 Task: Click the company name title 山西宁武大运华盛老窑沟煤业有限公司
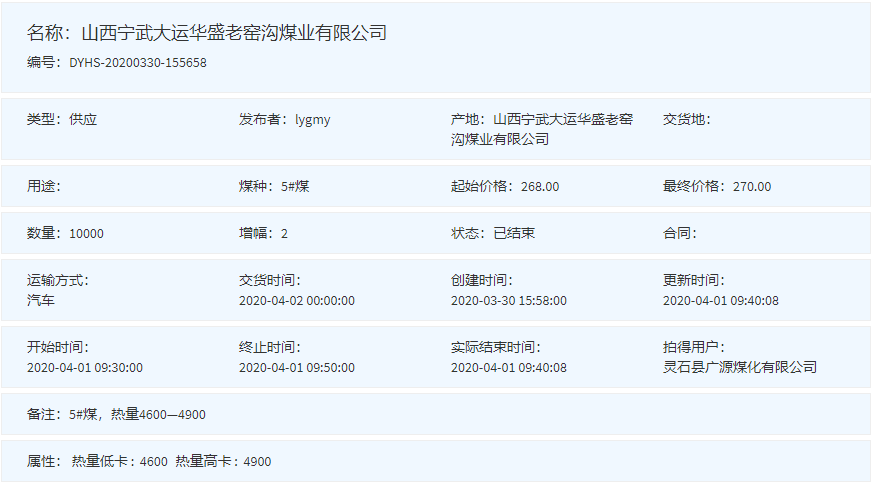point(234,33)
